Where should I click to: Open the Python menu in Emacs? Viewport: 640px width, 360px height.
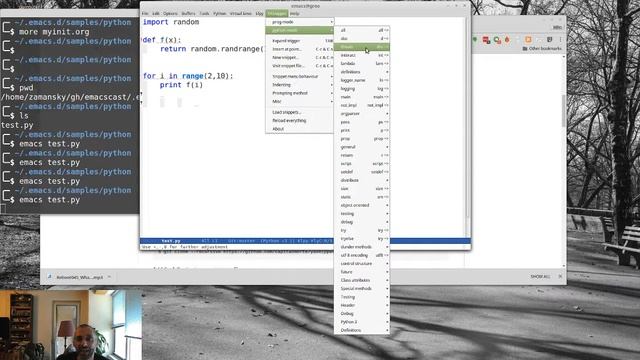pyautogui.click(x=219, y=13)
